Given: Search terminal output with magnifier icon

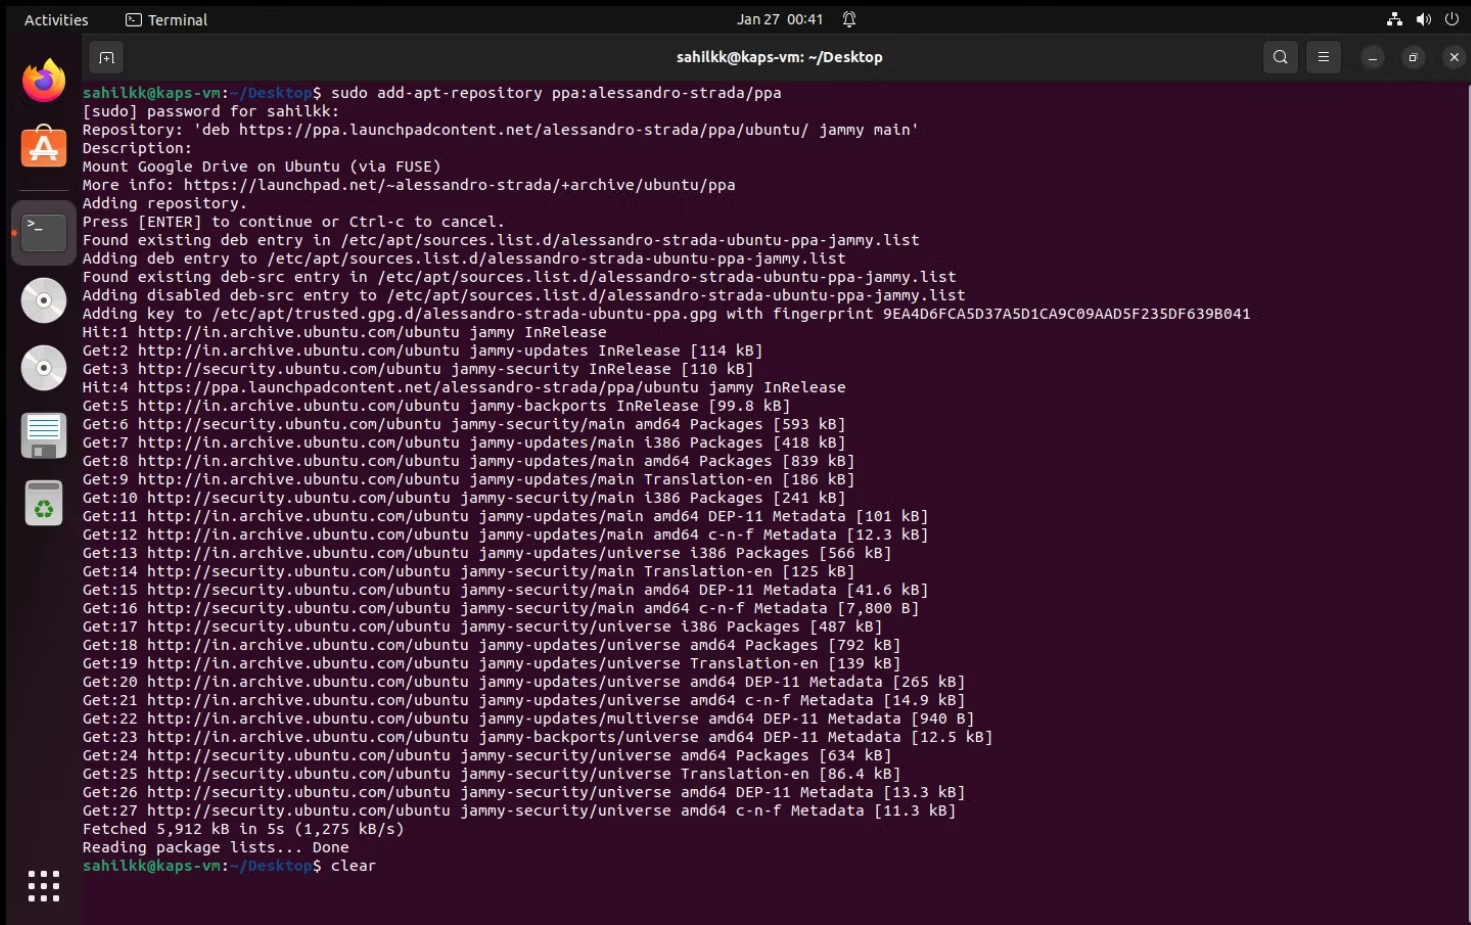Looking at the screenshot, I should 1280,57.
